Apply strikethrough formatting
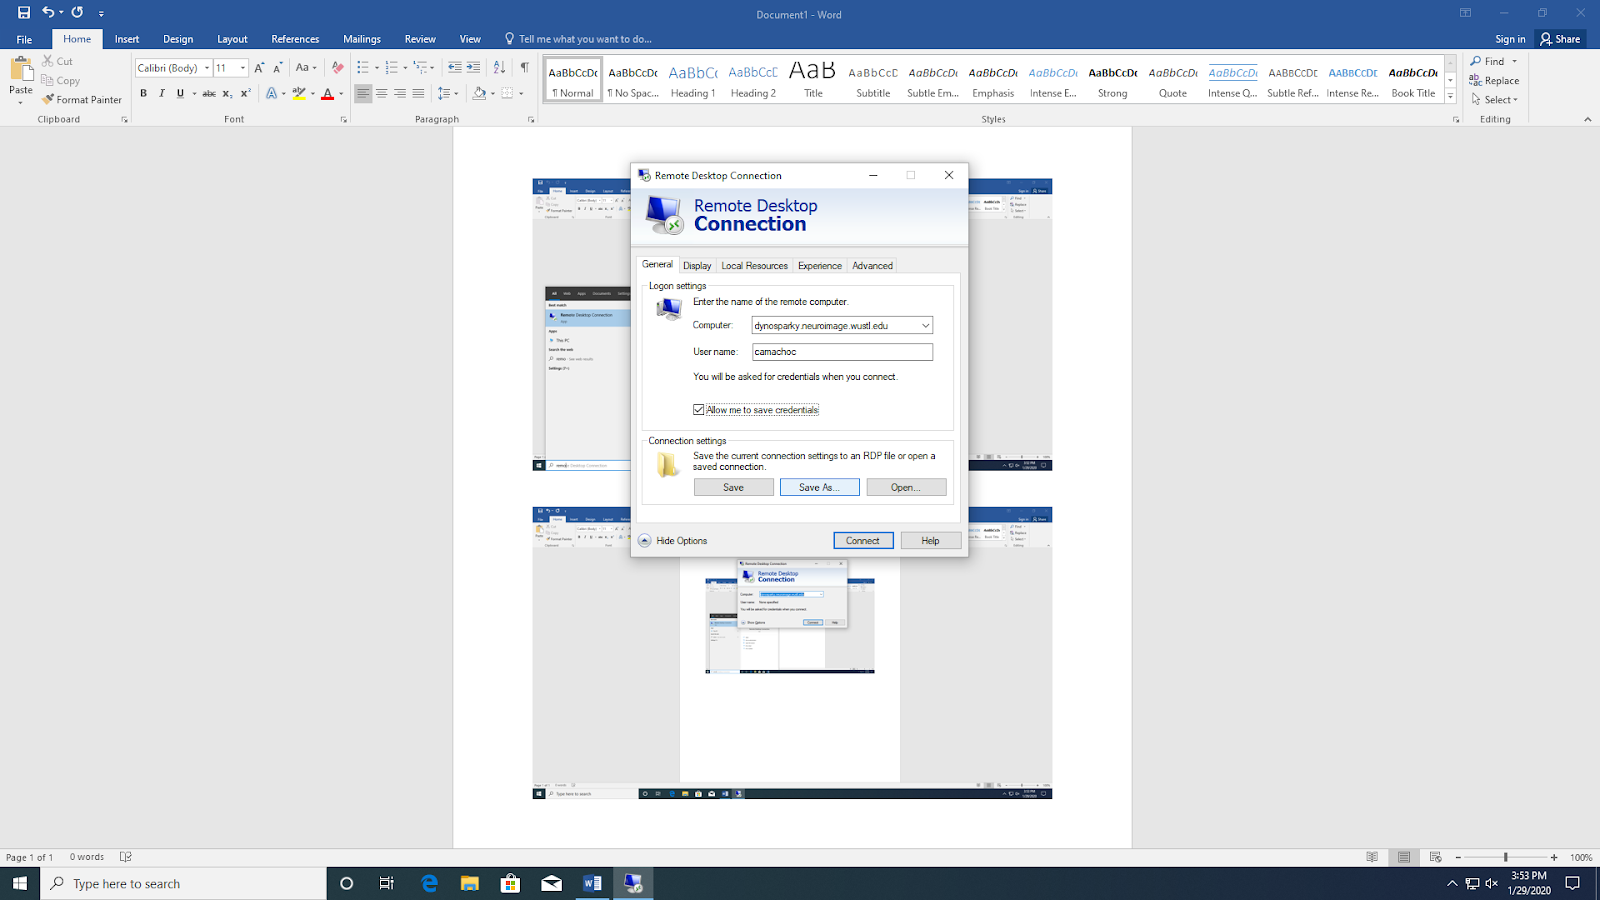Screen dimensions: 1600x900 [x=209, y=93]
